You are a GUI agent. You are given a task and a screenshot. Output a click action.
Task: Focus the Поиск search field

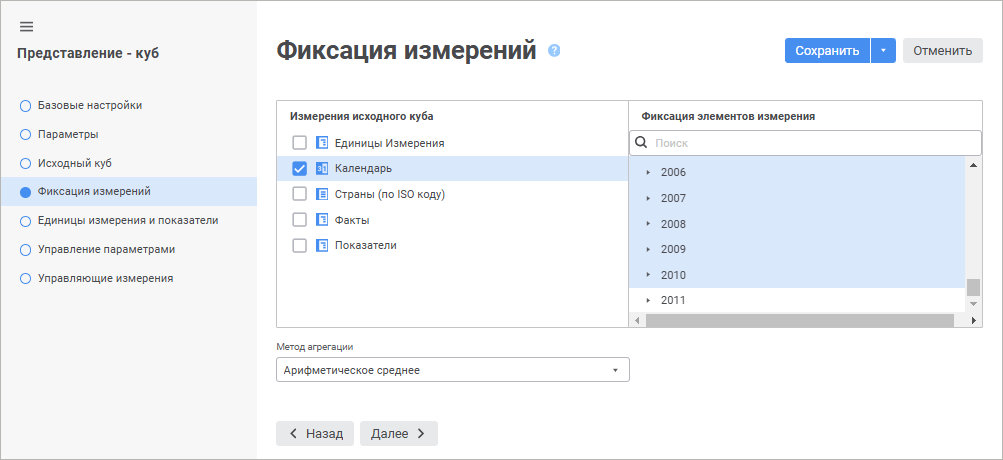(x=810, y=143)
